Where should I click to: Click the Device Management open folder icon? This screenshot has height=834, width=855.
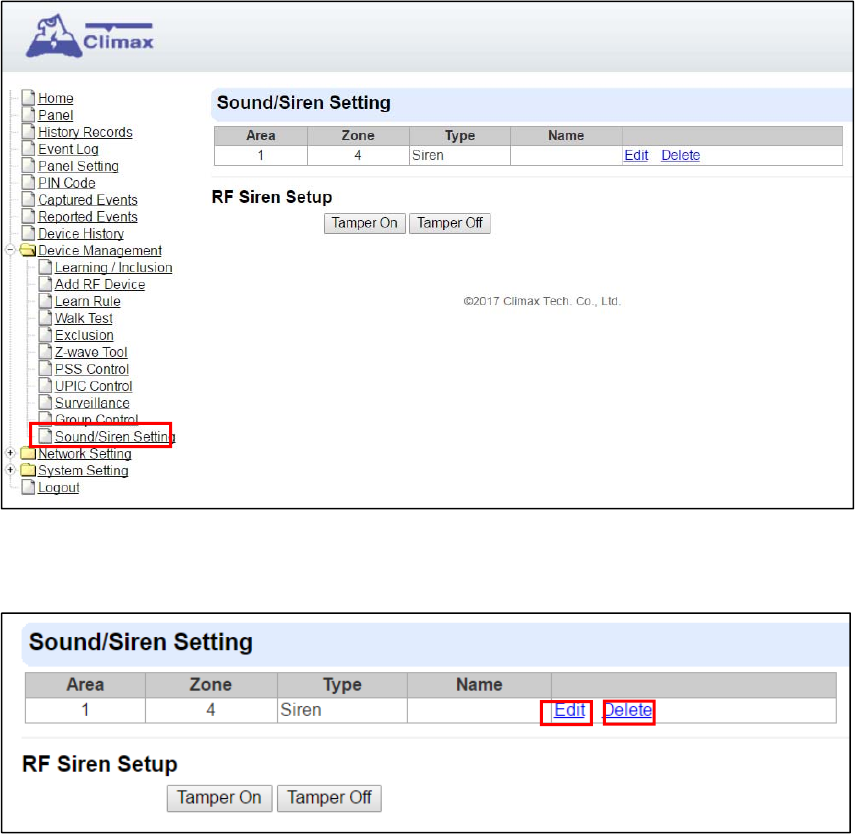point(28,250)
